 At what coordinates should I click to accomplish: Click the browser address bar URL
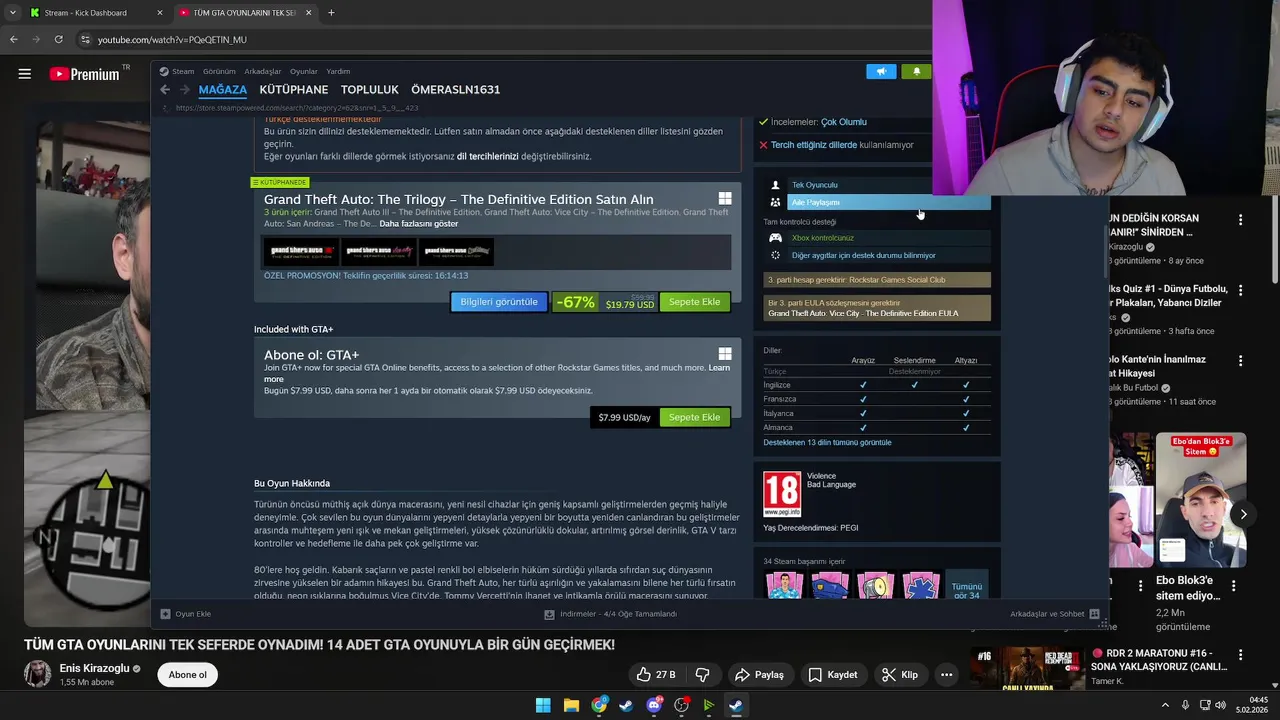pyautogui.click(x=172, y=39)
